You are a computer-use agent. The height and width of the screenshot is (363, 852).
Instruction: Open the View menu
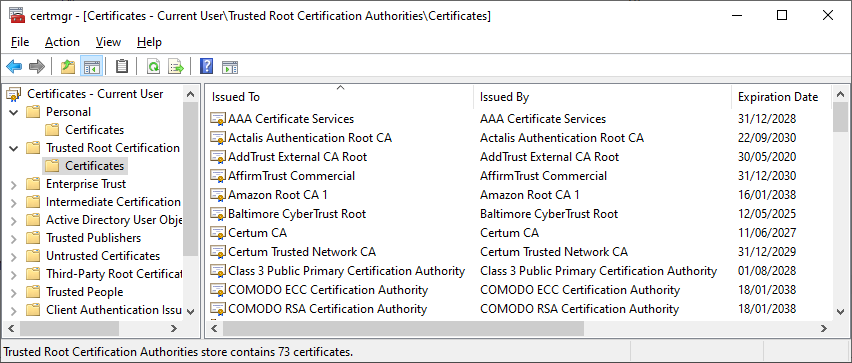point(108,42)
